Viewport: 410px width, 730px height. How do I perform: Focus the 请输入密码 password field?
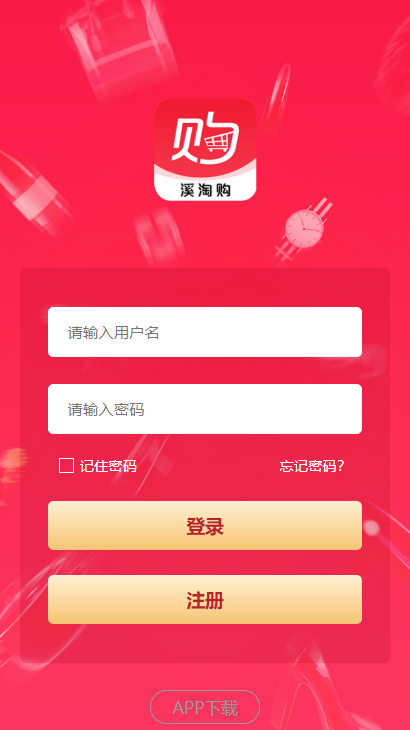(x=205, y=409)
